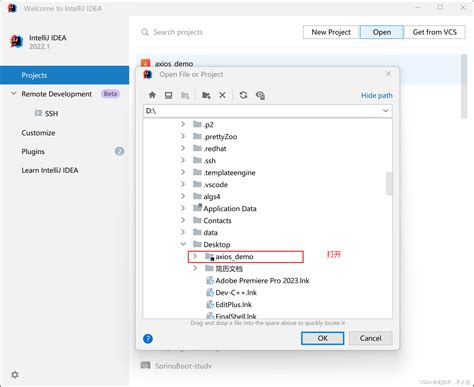The width and height of the screenshot is (474, 387).
Task: Click IntelliJ IDEA logo in sidebar
Action: [16, 41]
